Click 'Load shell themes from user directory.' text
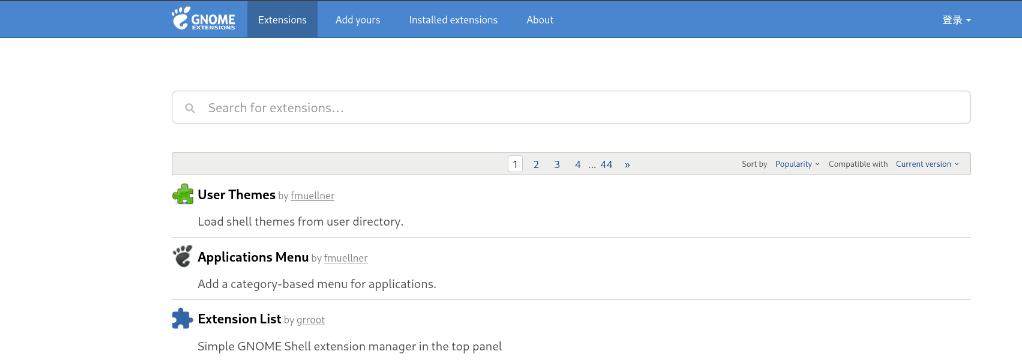The height and width of the screenshot is (361, 1022). click(300, 222)
